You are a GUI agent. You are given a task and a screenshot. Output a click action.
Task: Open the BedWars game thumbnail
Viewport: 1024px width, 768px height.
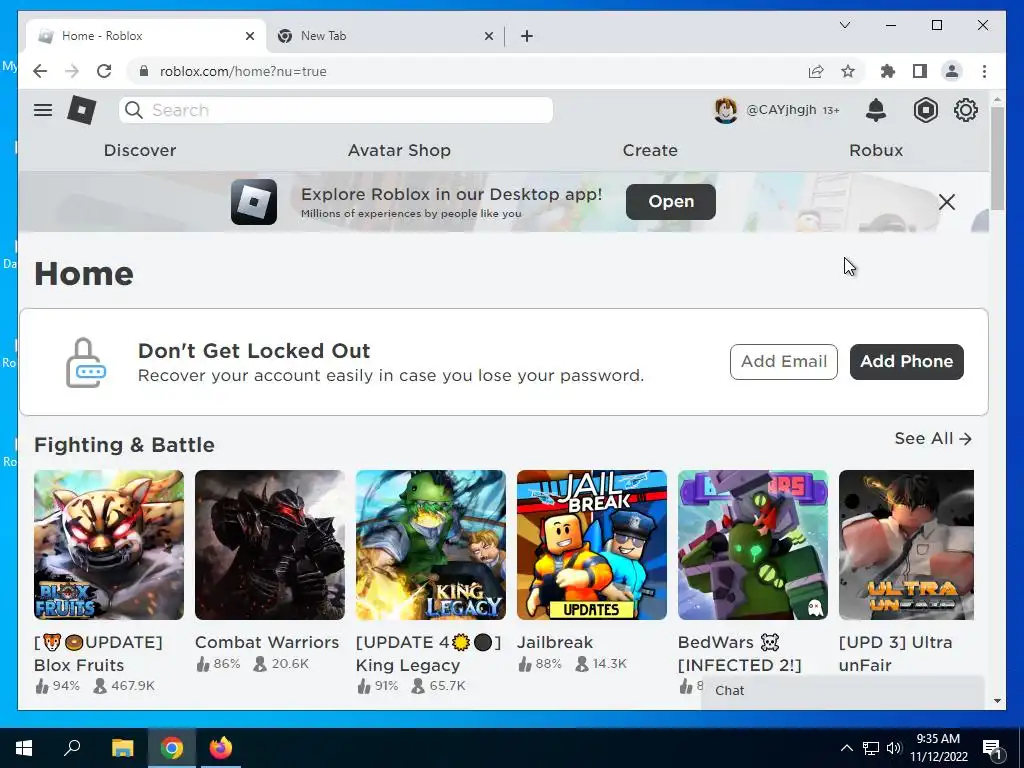tap(753, 545)
